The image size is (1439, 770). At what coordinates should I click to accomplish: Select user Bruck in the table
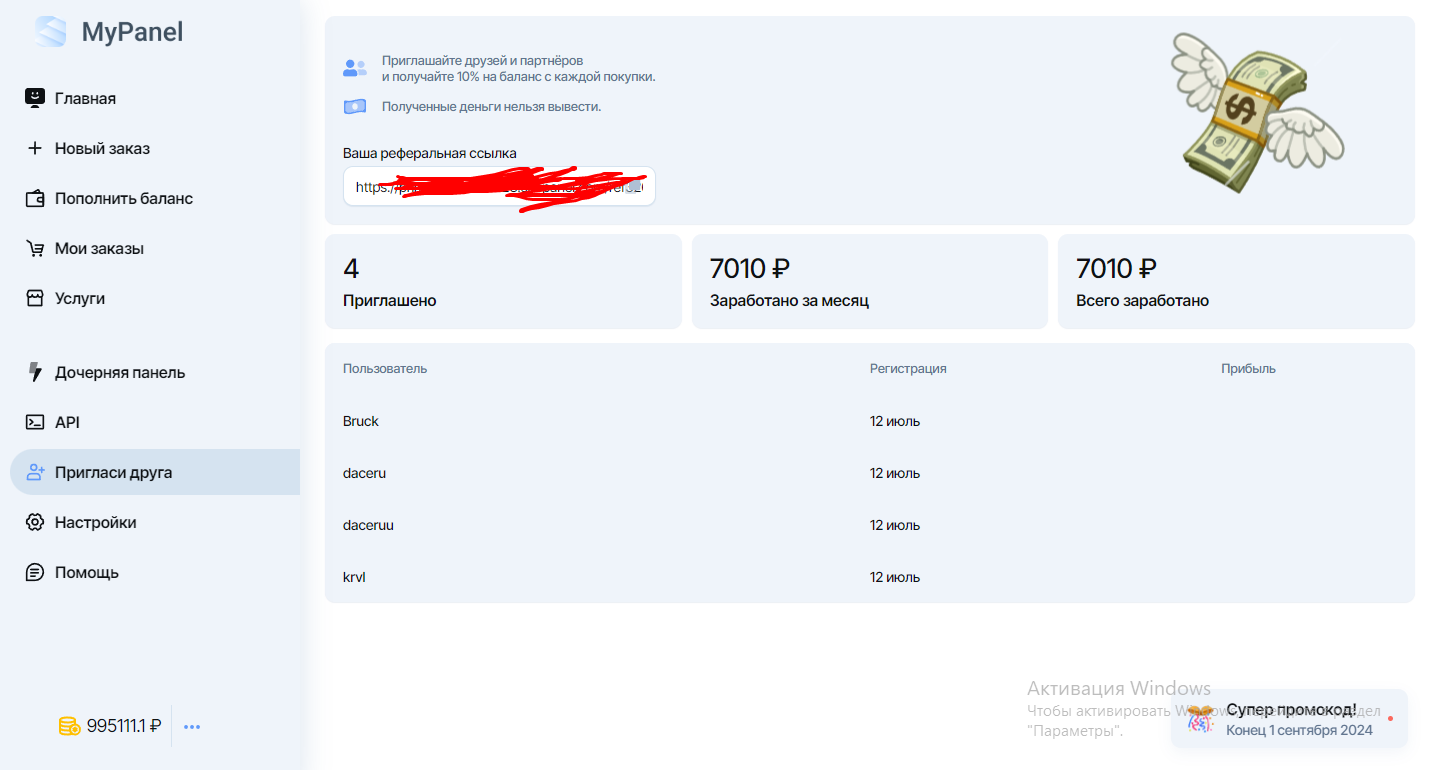coord(361,421)
